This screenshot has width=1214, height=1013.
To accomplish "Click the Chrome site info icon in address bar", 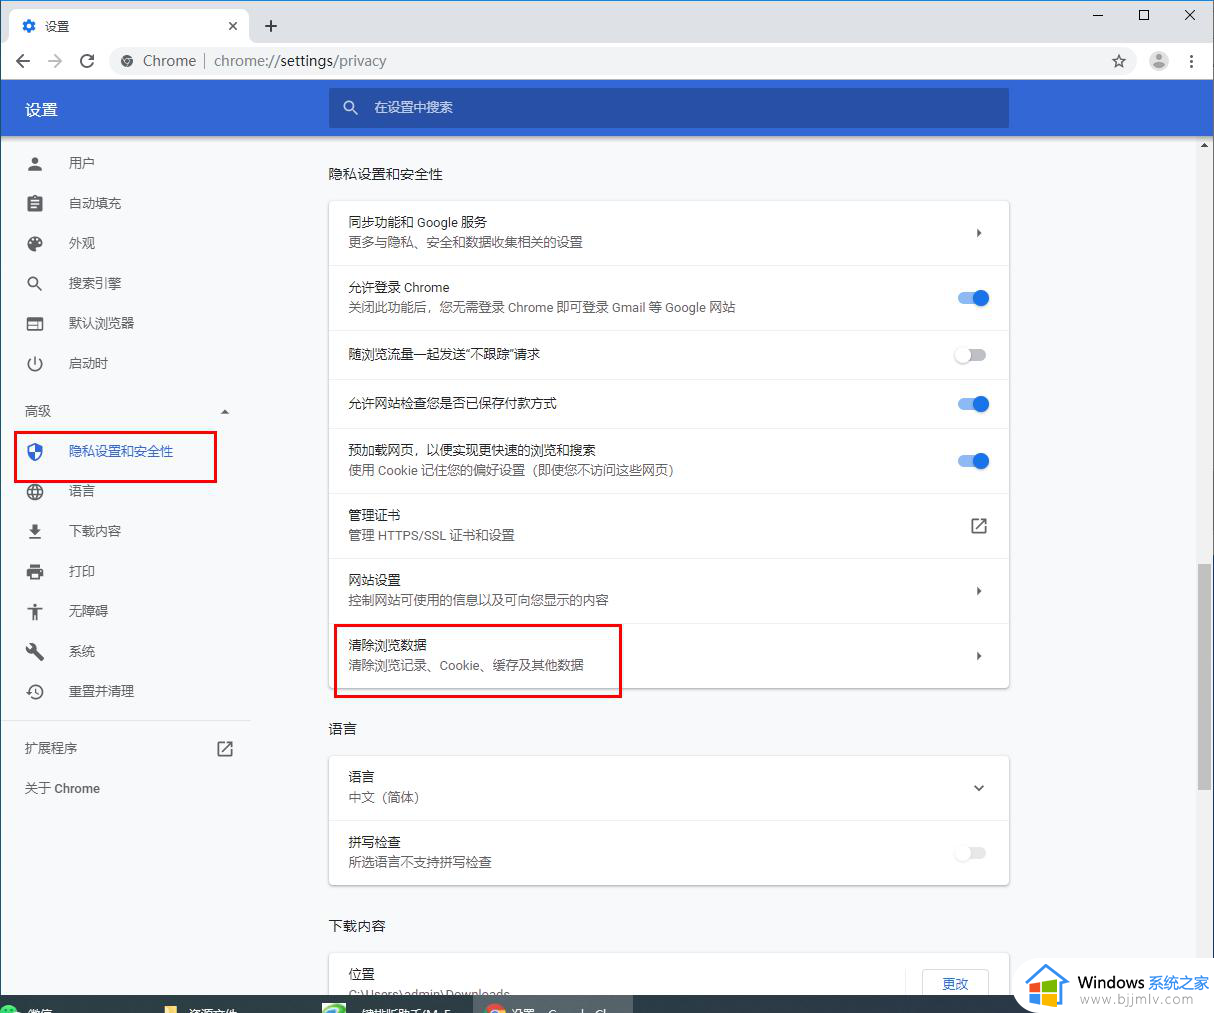I will [127, 61].
